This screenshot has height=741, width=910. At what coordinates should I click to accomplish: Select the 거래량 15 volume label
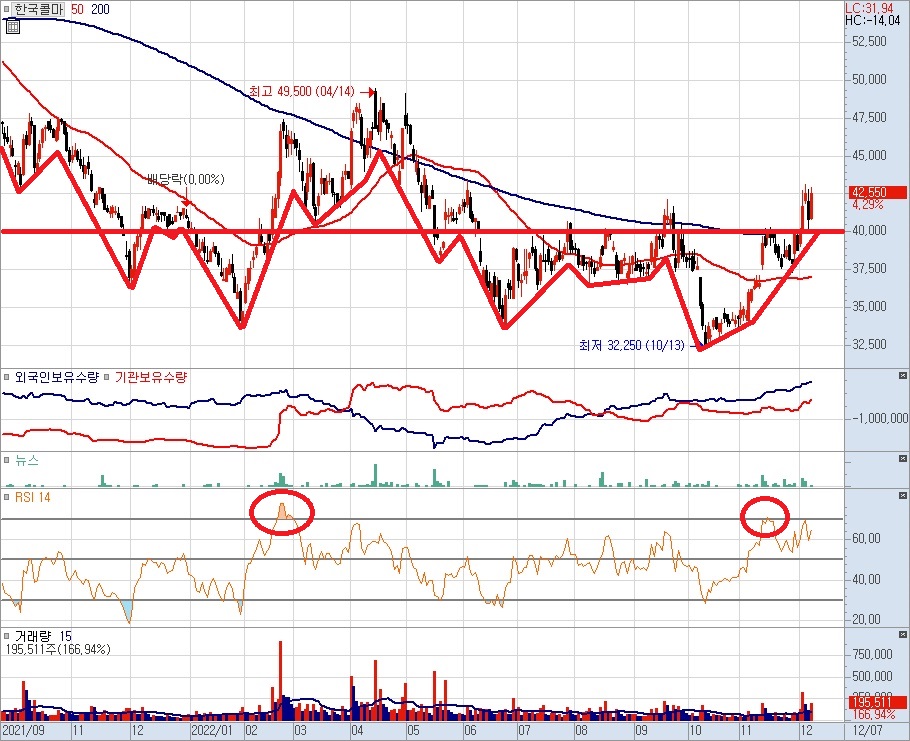(x=43, y=636)
